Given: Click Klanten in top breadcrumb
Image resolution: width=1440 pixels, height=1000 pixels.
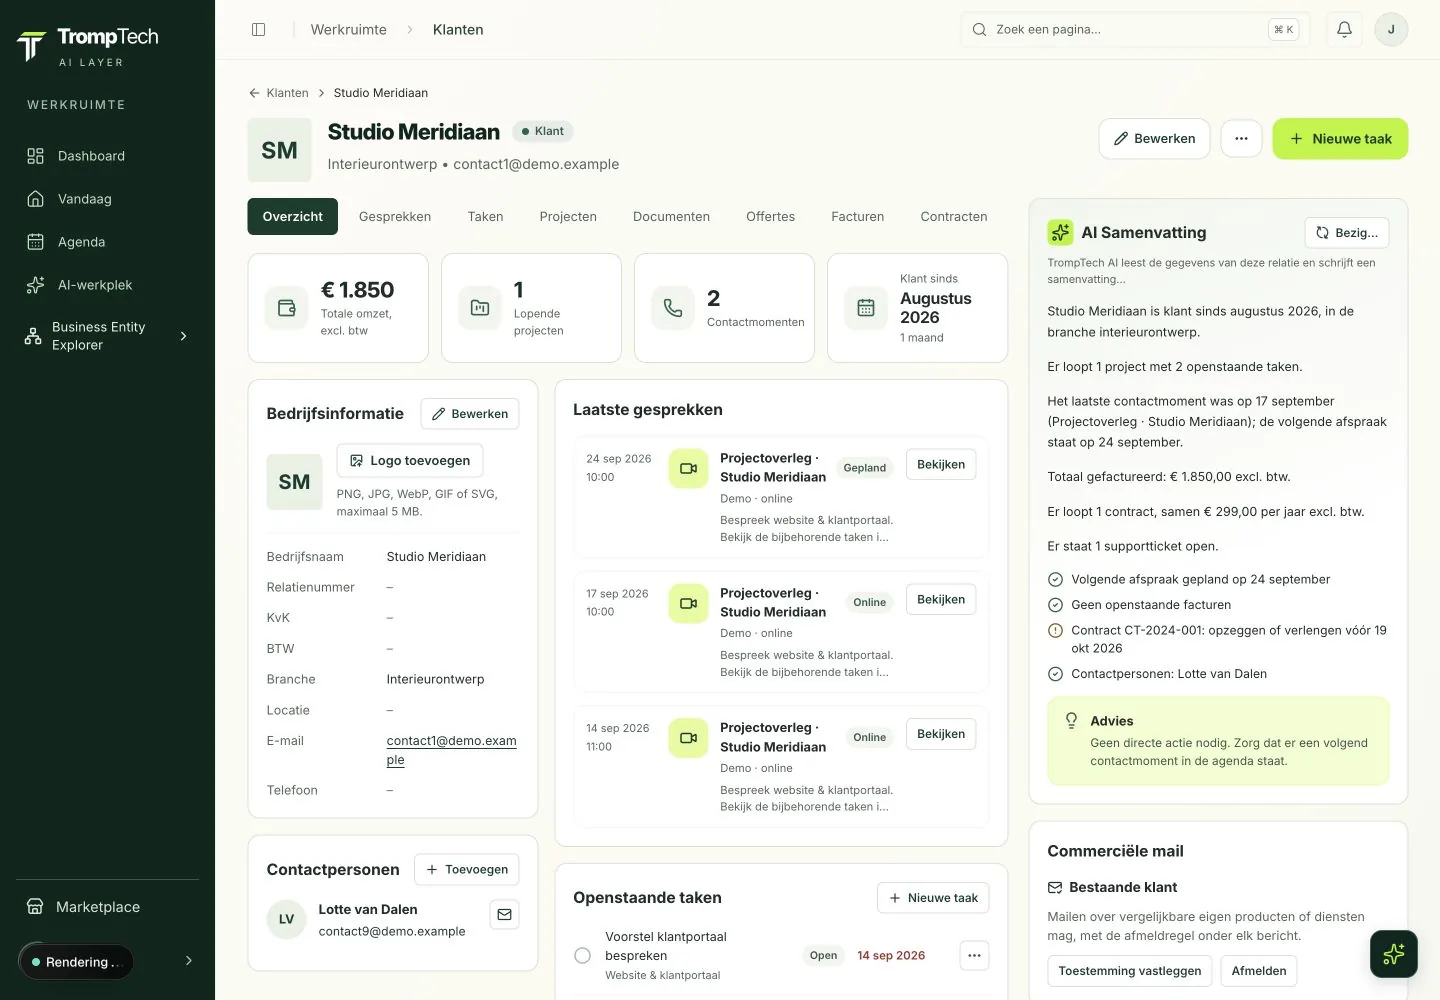Looking at the screenshot, I should click(458, 30).
